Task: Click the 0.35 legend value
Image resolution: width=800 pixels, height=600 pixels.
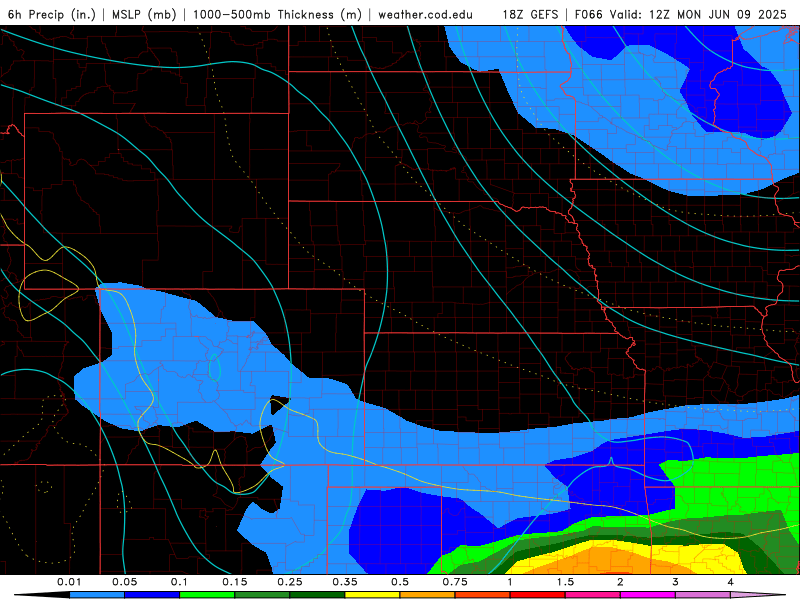Action: 345,582
